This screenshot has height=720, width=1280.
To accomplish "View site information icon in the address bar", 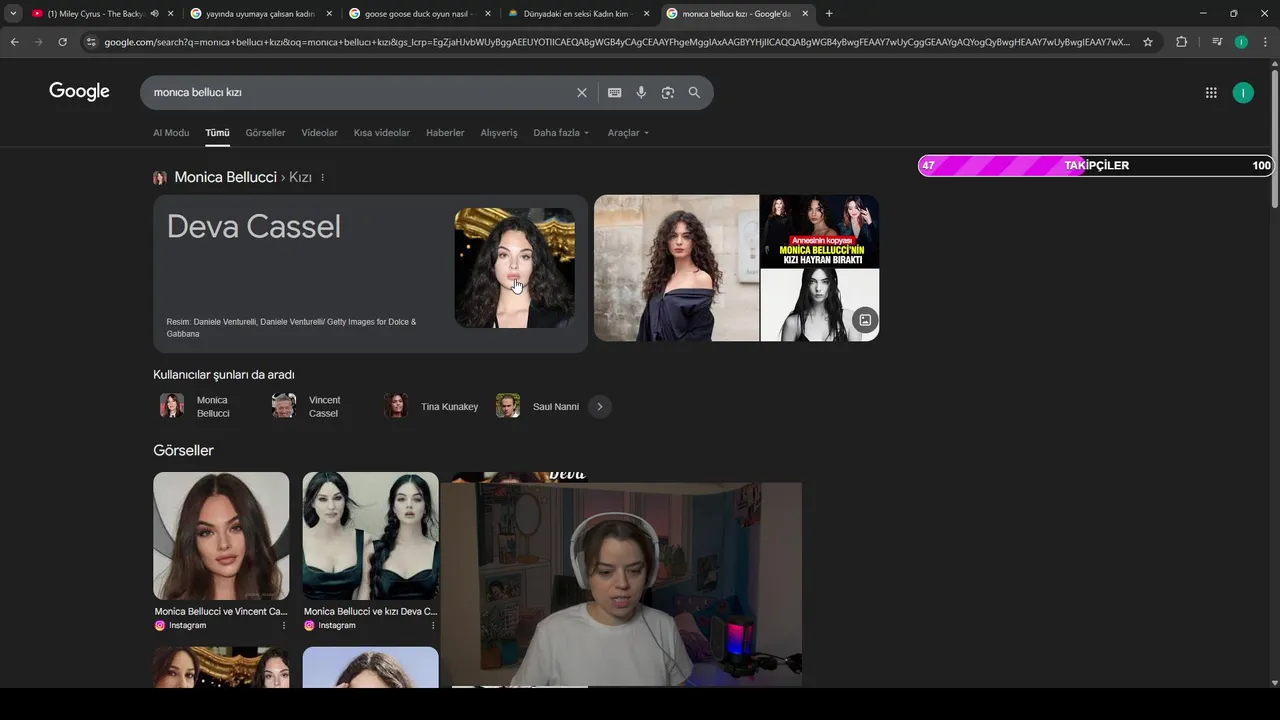I will pyautogui.click(x=91, y=42).
